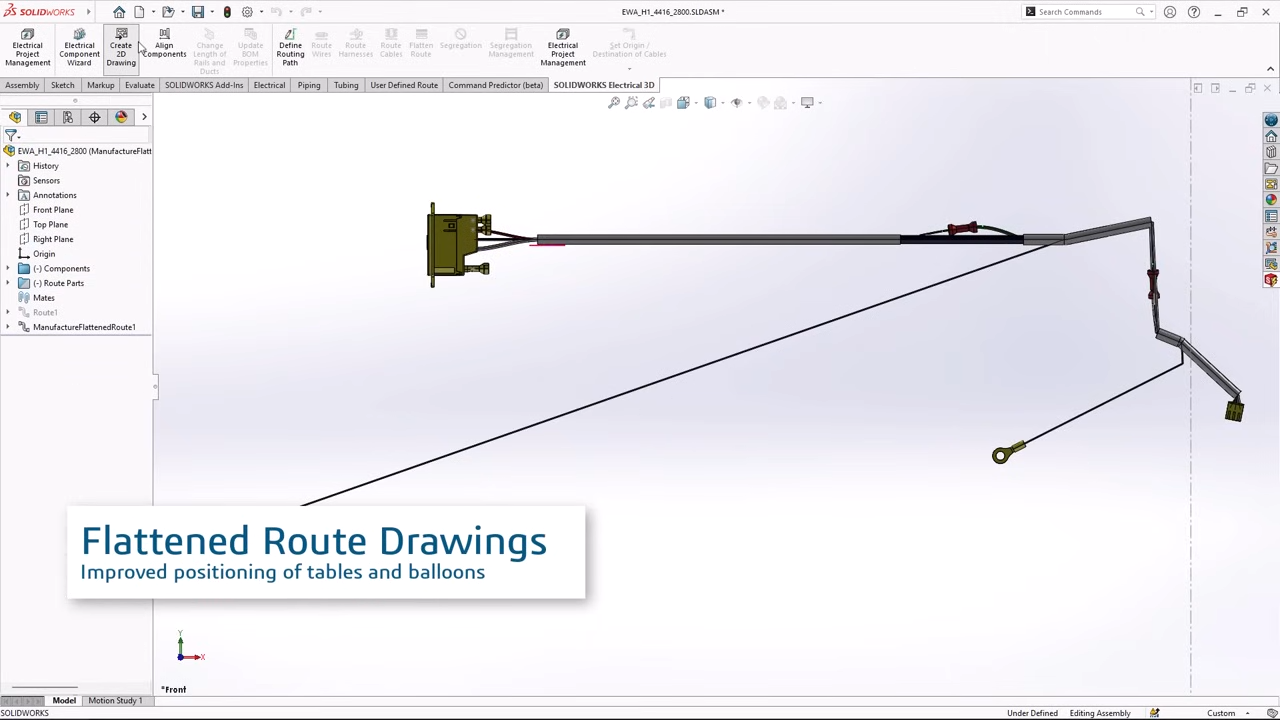This screenshot has width=1280, height=720.
Task: Expand the History node in FeatureManager
Action: click(8, 165)
